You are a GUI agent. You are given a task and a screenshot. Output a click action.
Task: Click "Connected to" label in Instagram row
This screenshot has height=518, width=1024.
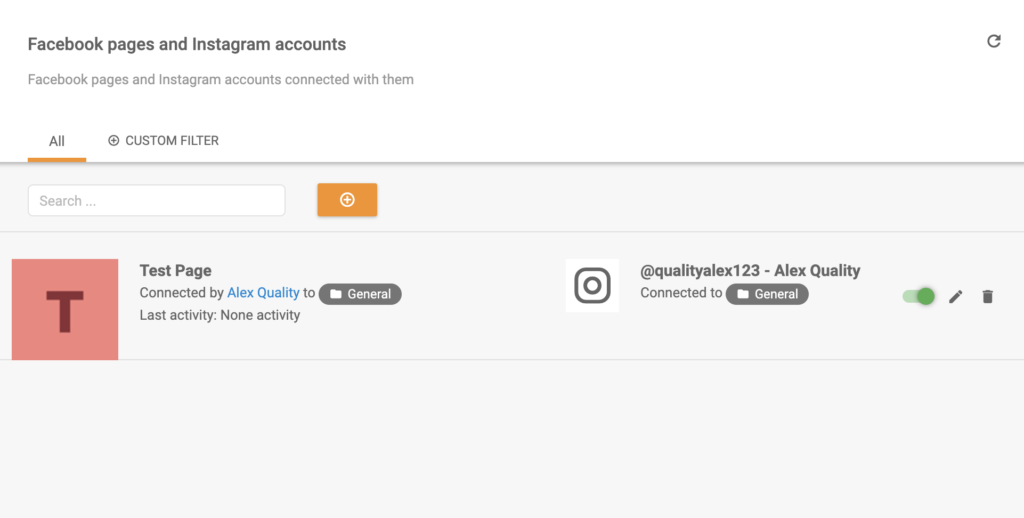(x=681, y=293)
